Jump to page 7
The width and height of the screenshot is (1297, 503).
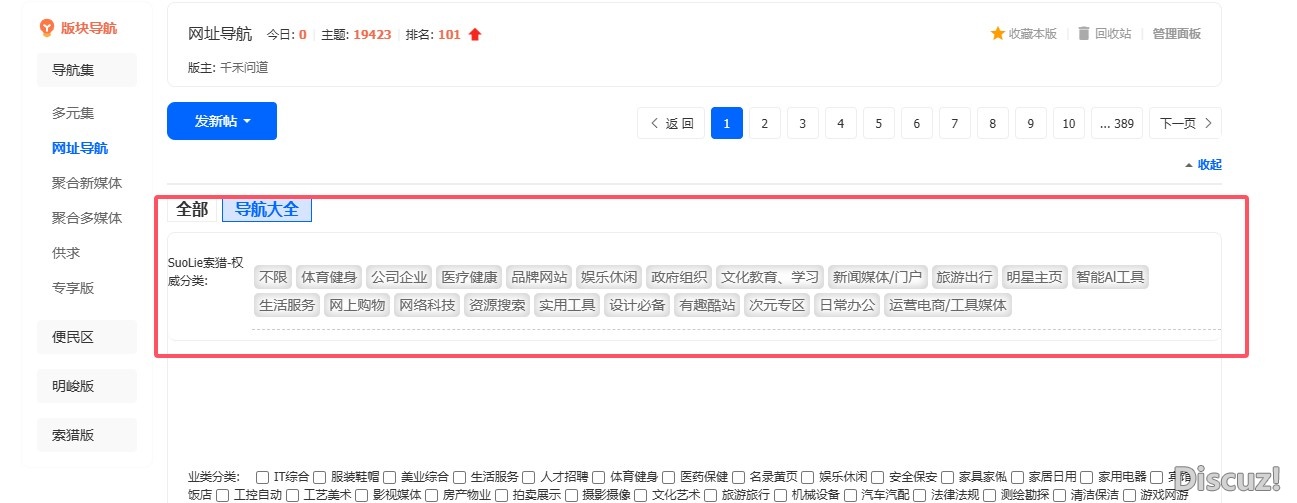[955, 123]
